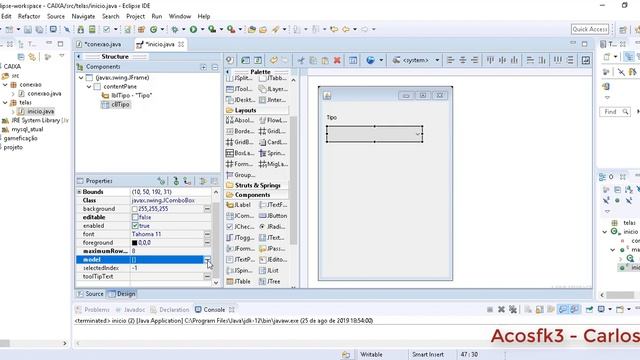Uncheck the enabled property checkbox
Screen dimensions: 640x360
[x=135, y=226]
